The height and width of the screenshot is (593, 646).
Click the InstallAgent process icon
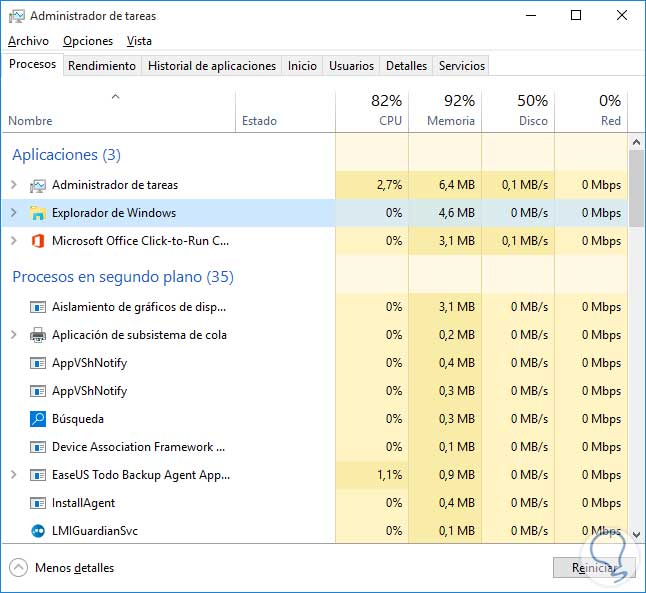38,503
